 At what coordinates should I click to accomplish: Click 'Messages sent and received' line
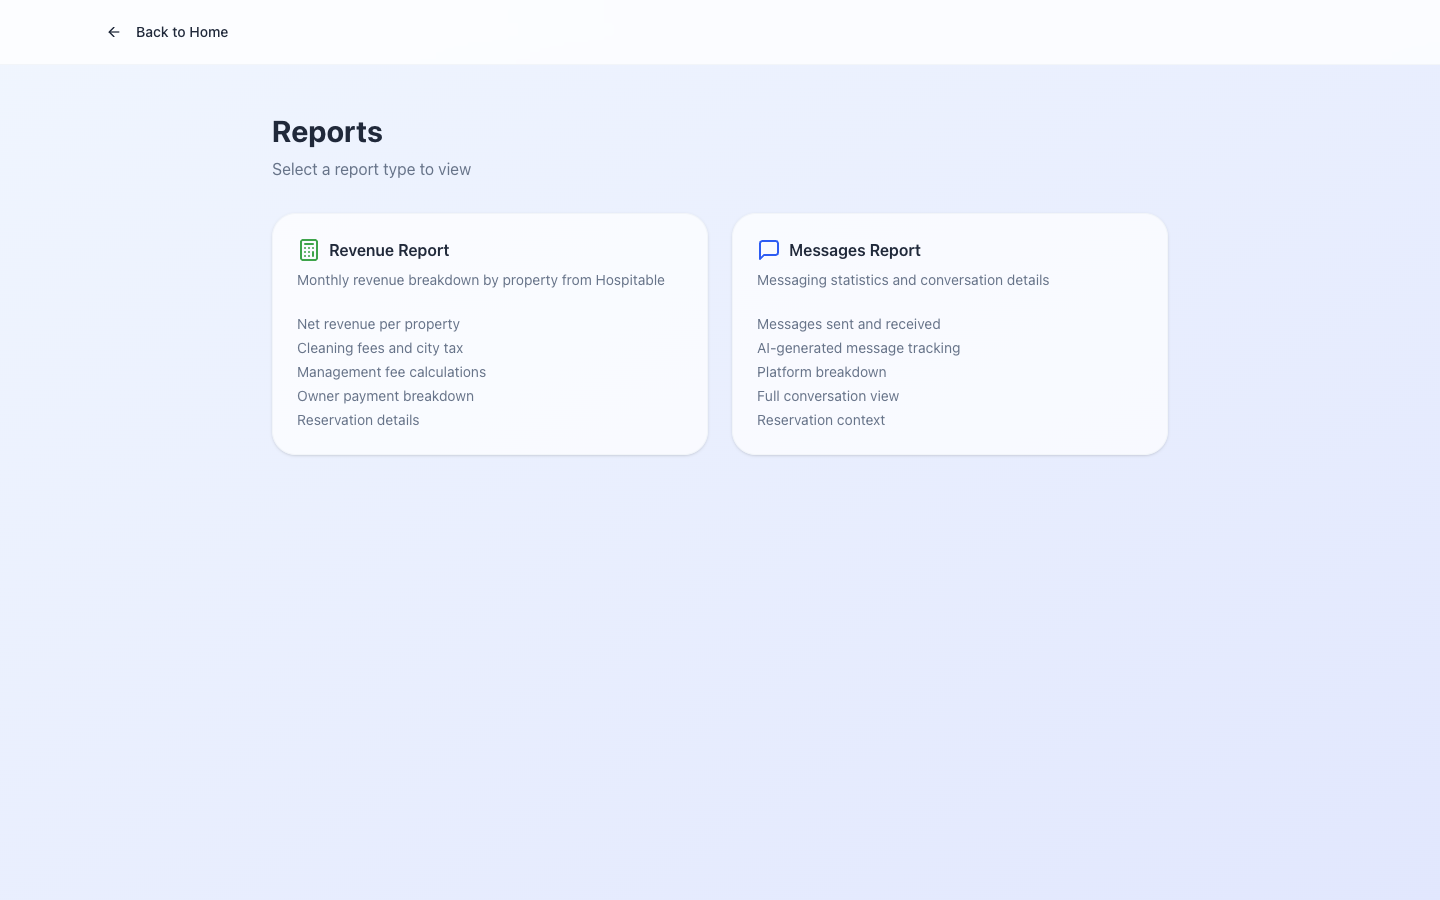click(x=849, y=324)
